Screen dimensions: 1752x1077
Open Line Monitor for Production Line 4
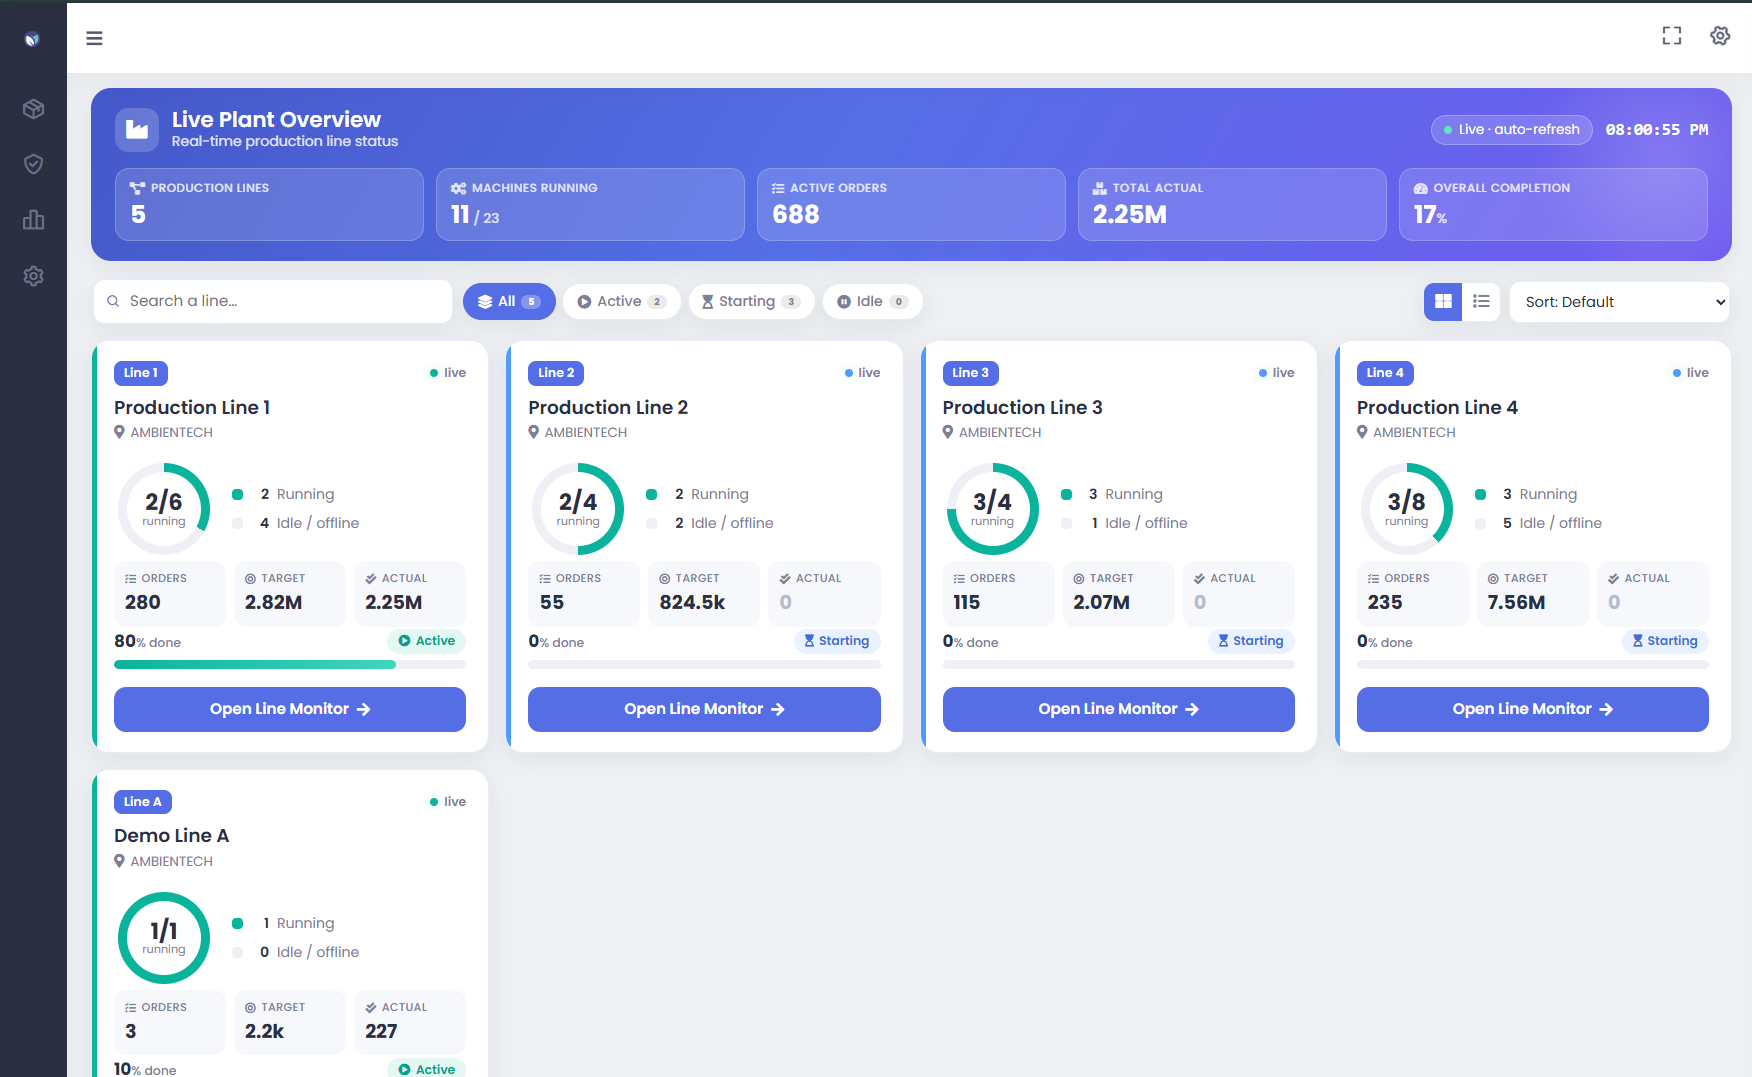1532,709
